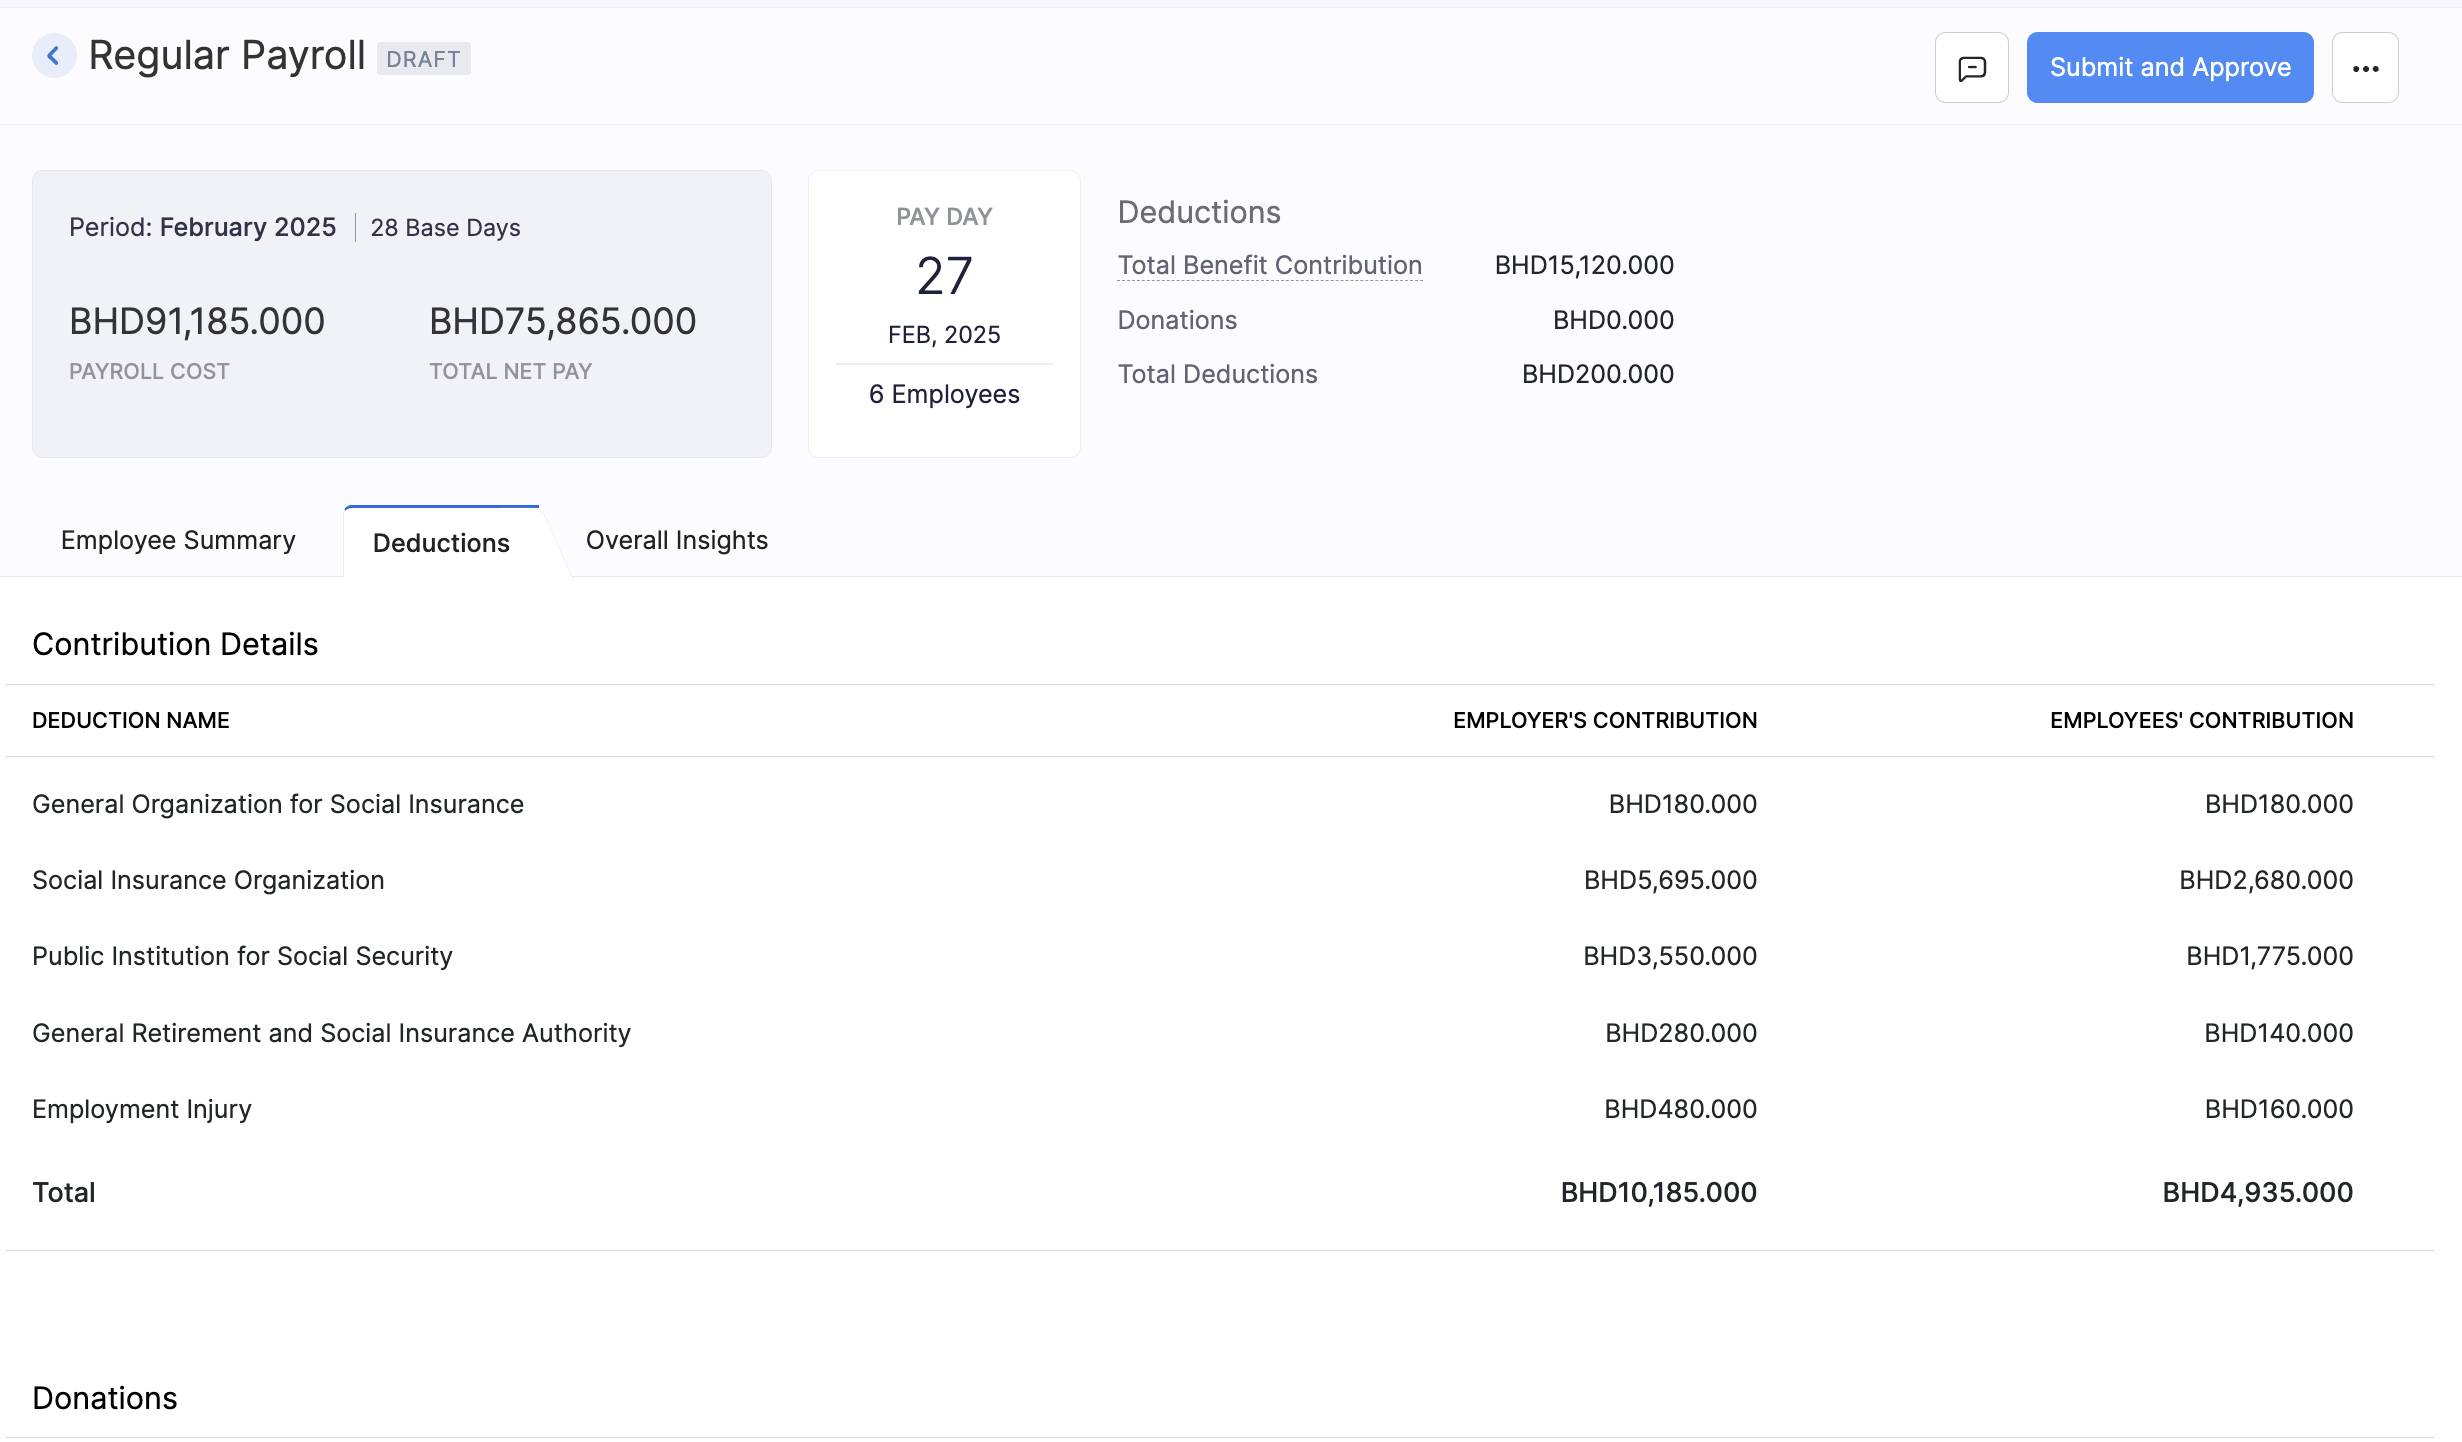Click the Total row in Contribution Details

coord(63,1191)
